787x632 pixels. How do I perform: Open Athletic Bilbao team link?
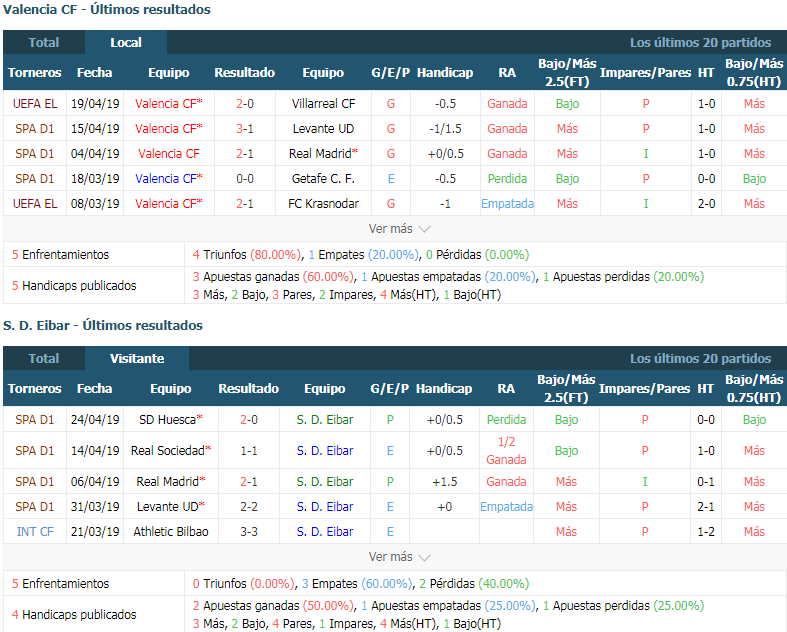[171, 532]
